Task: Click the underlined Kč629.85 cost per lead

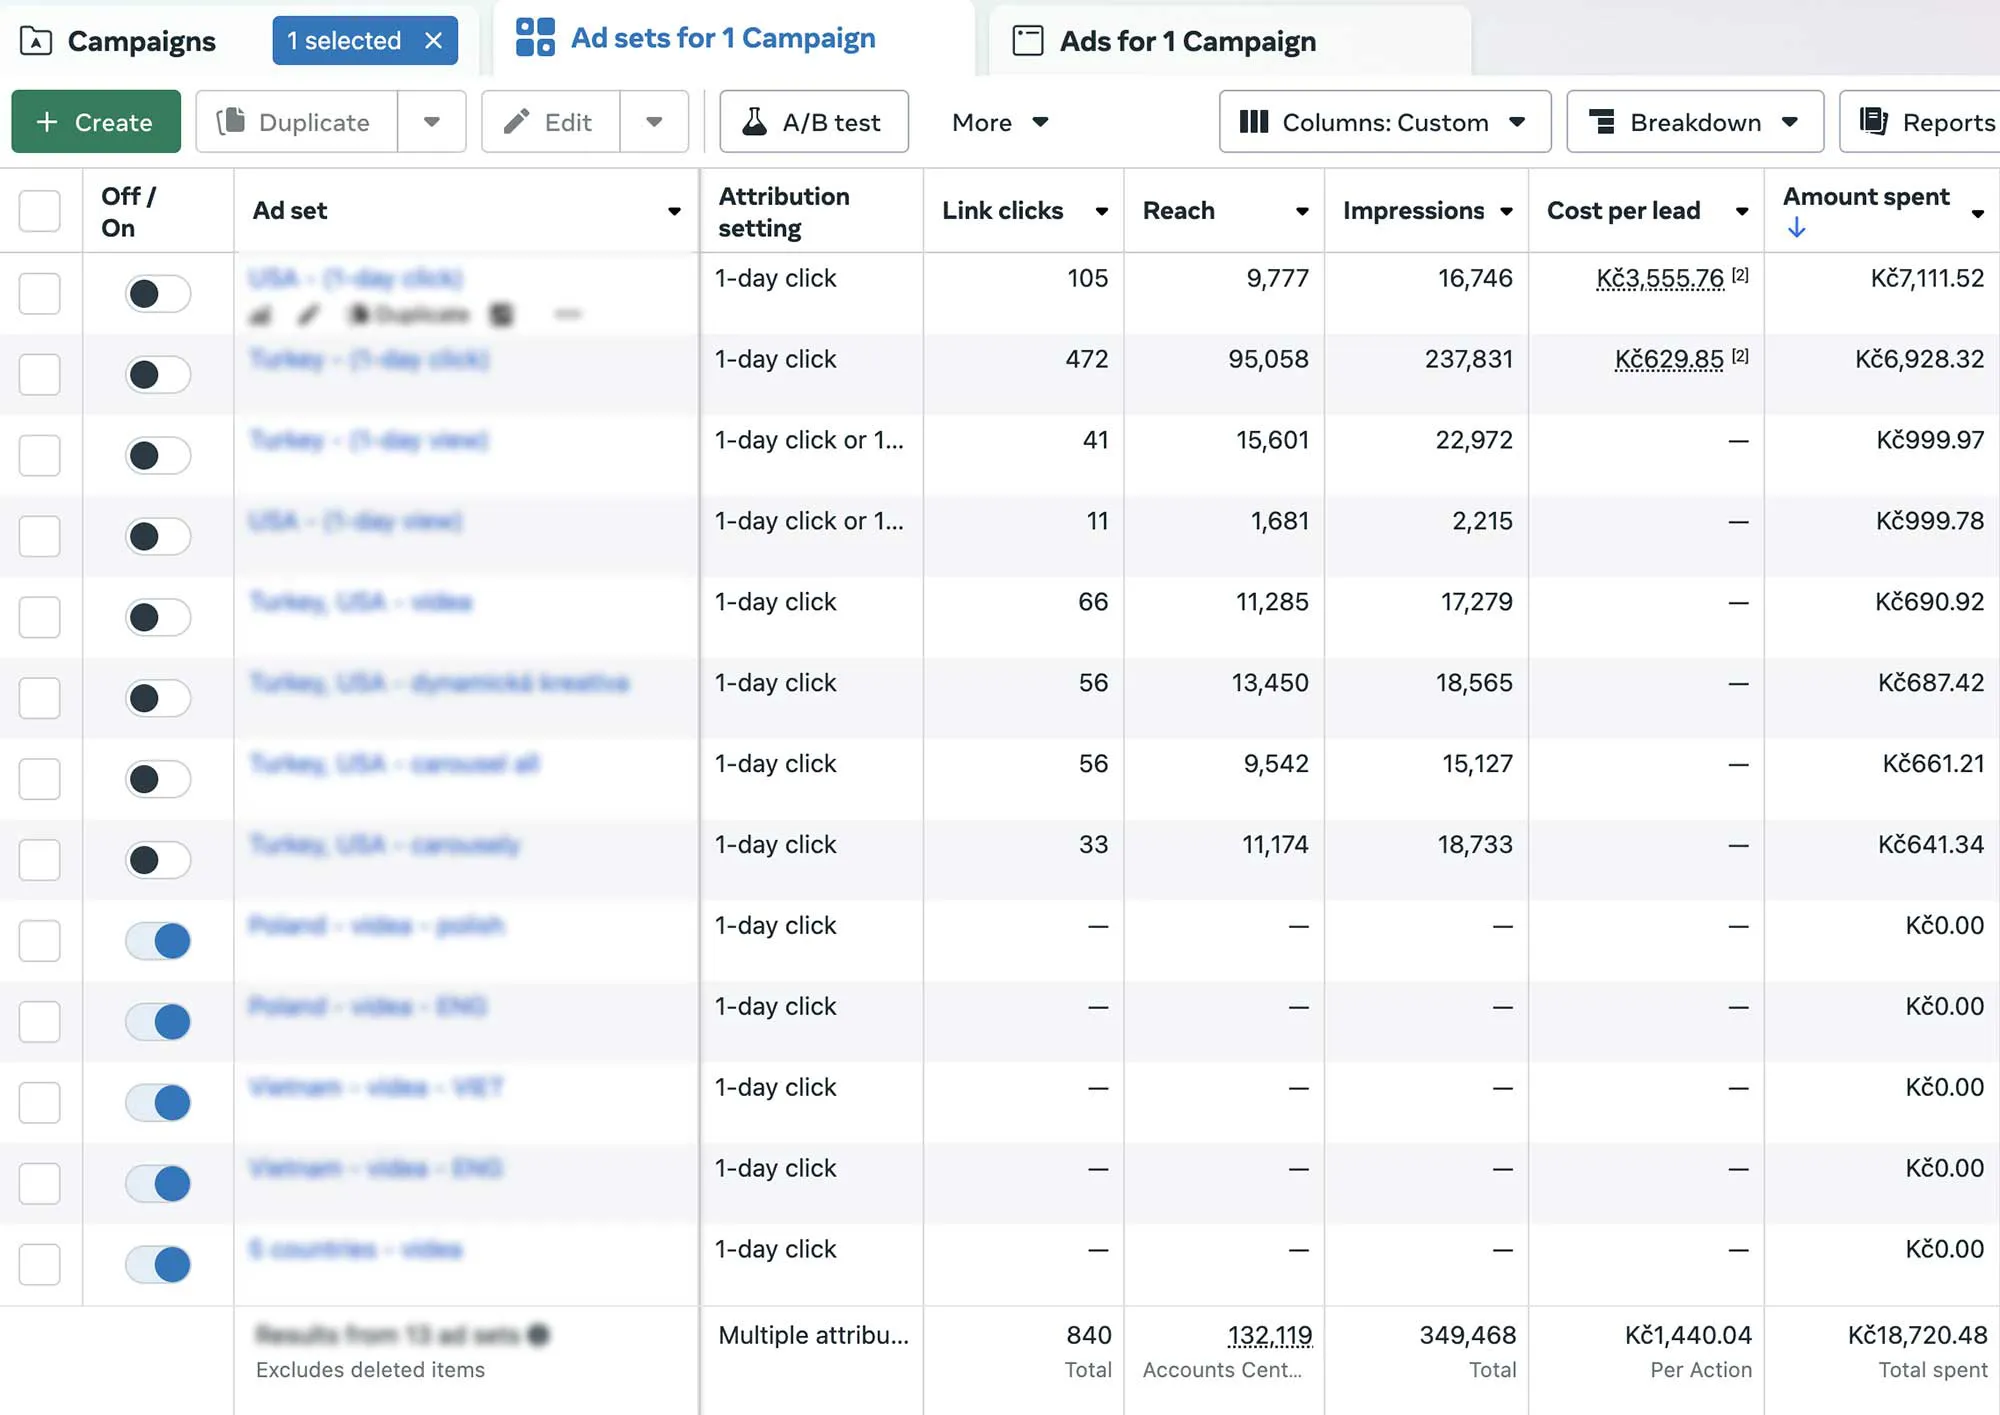Action: [1669, 359]
